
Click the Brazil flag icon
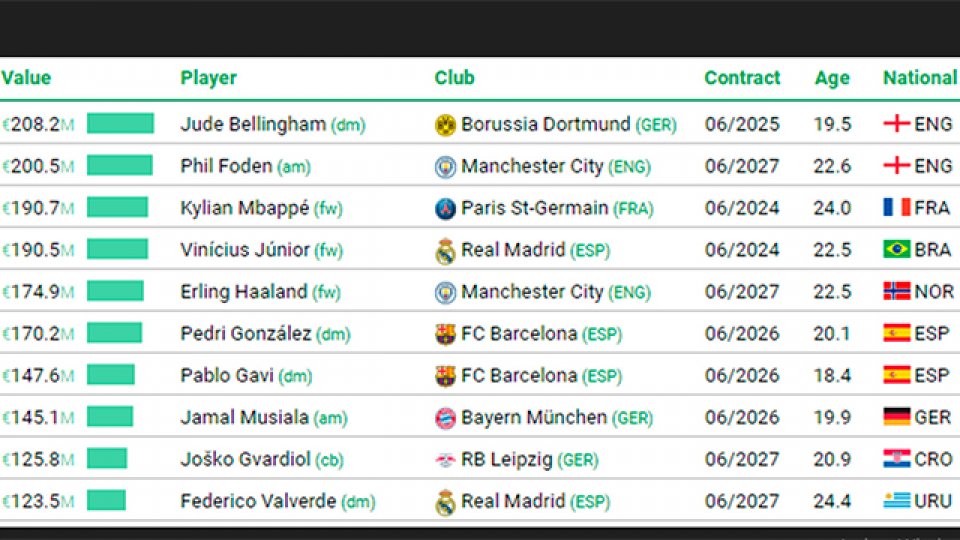click(x=896, y=249)
